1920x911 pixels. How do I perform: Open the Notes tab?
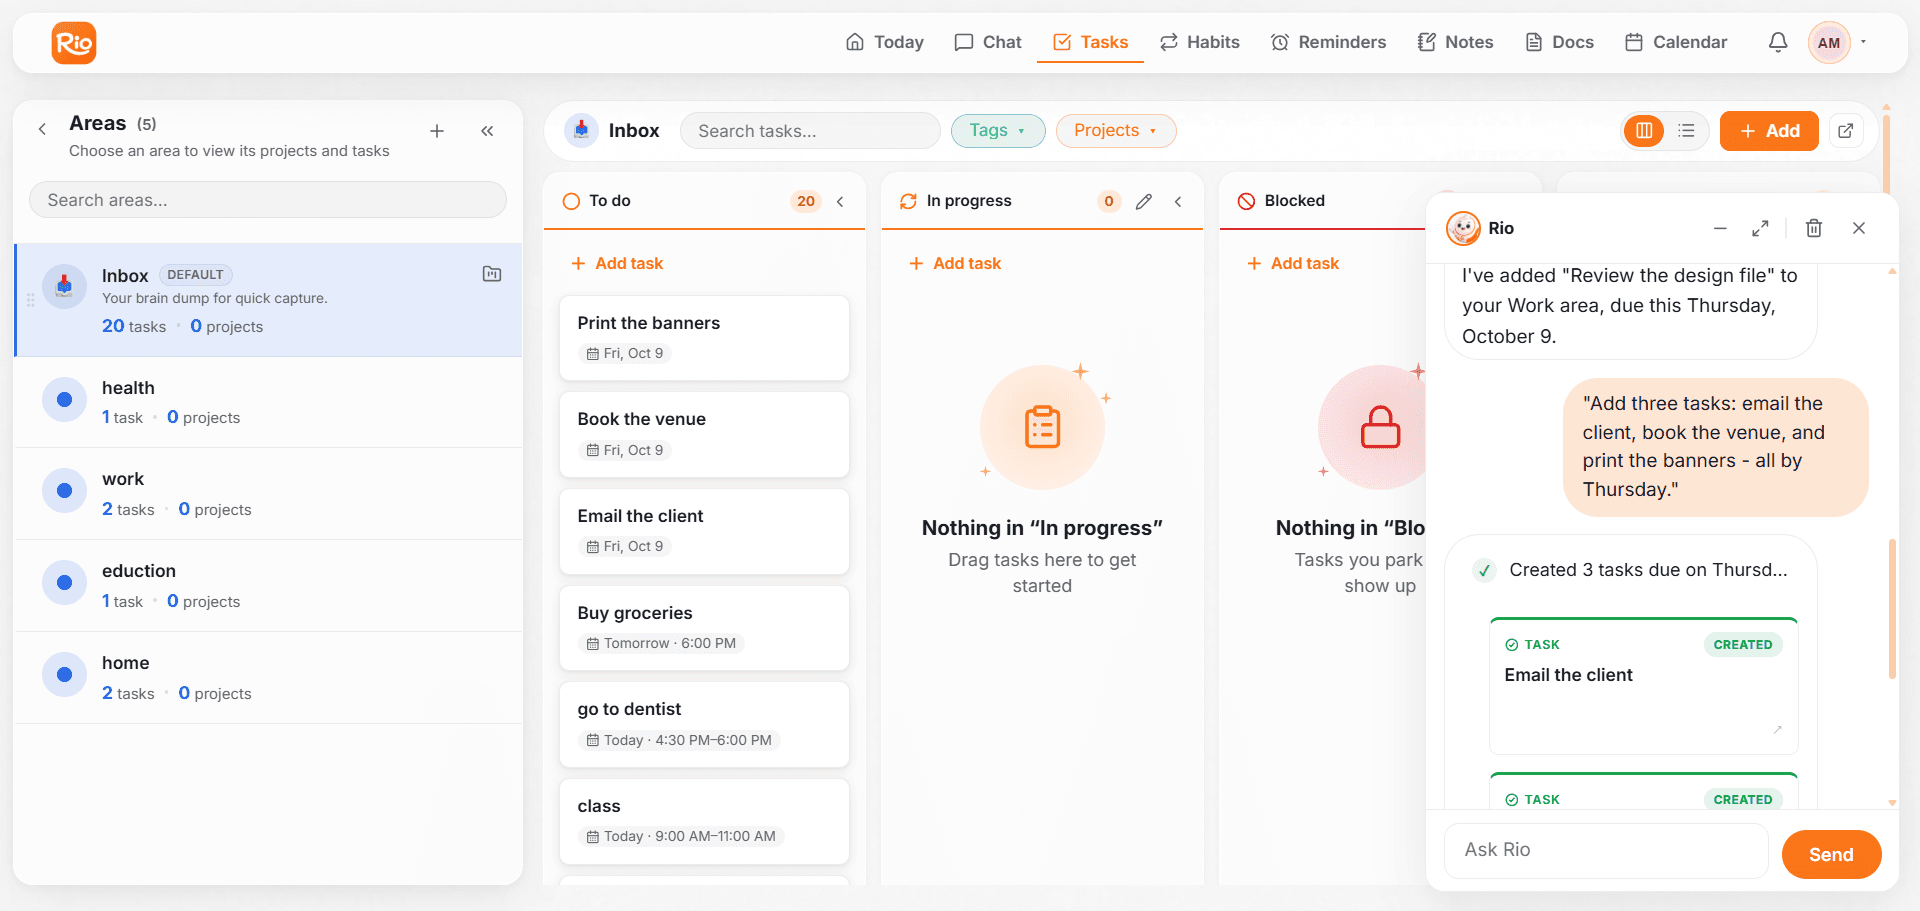(x=1456, y=42)
